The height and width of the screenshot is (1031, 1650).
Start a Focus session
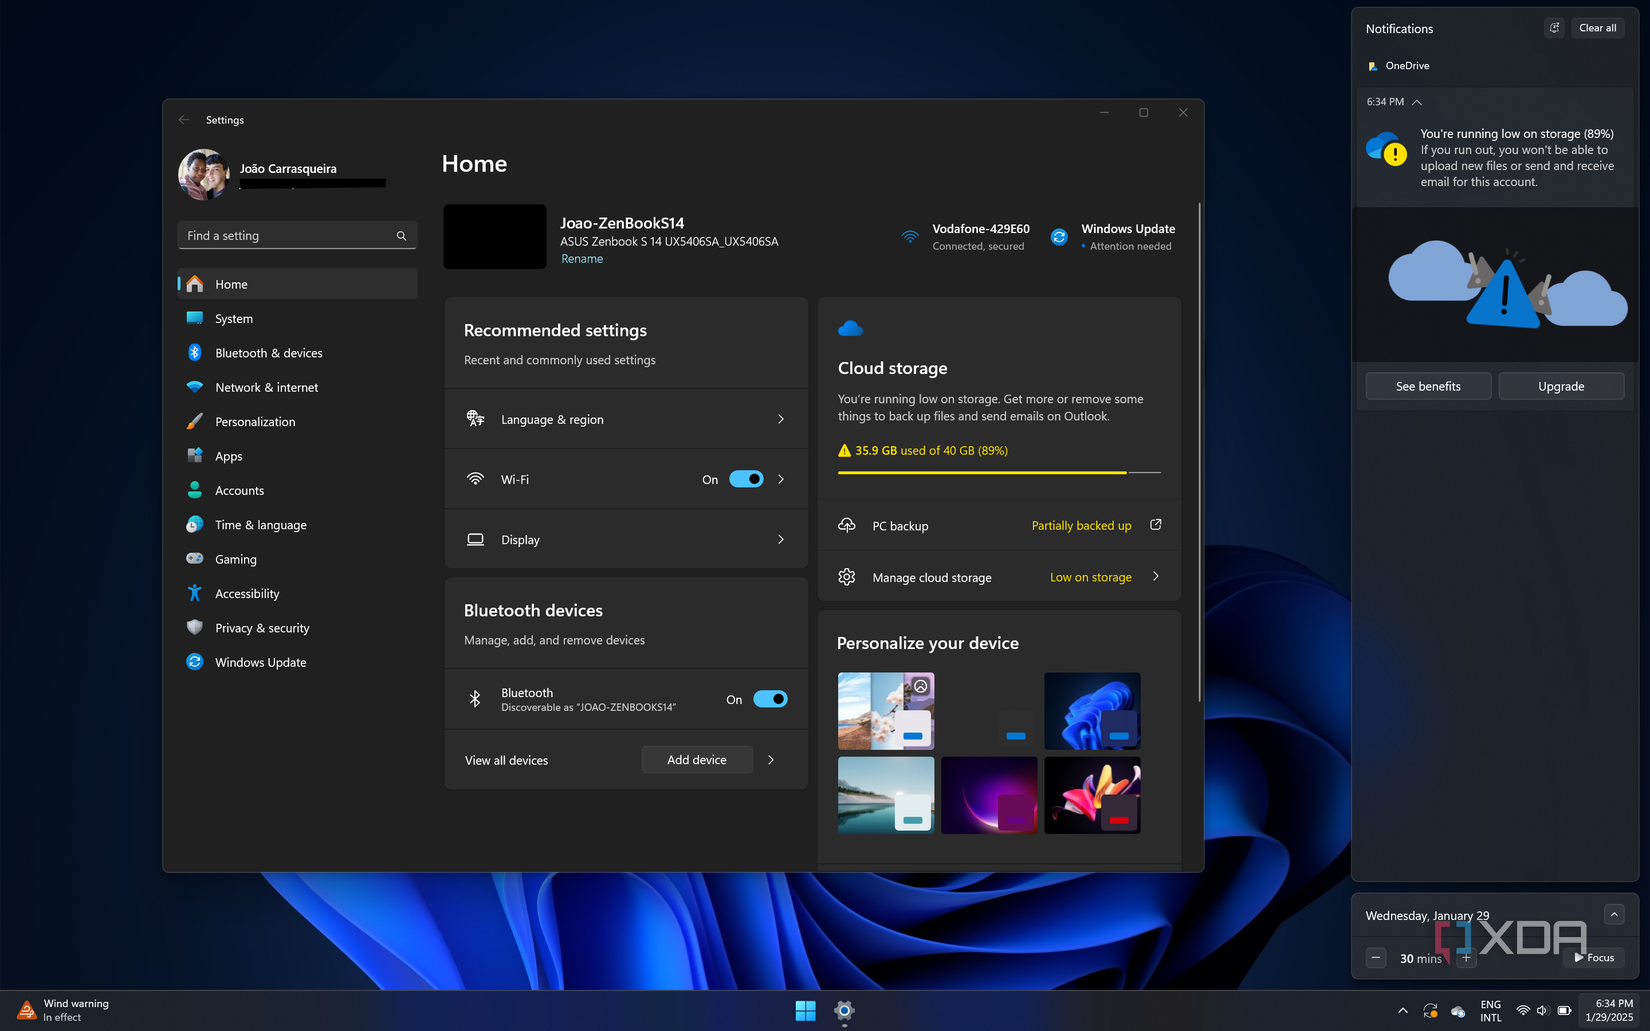click(1595, 958)
